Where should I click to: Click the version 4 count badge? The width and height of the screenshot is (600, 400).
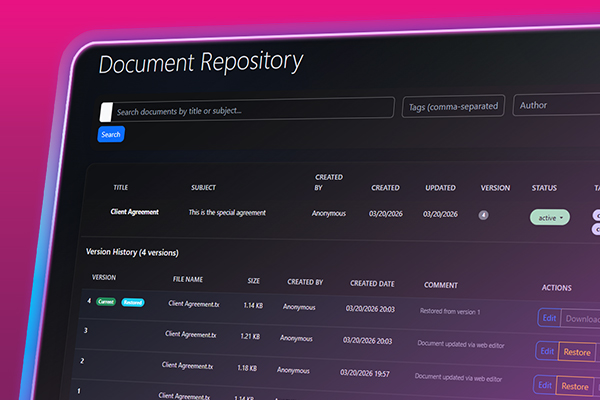(484, 214)
